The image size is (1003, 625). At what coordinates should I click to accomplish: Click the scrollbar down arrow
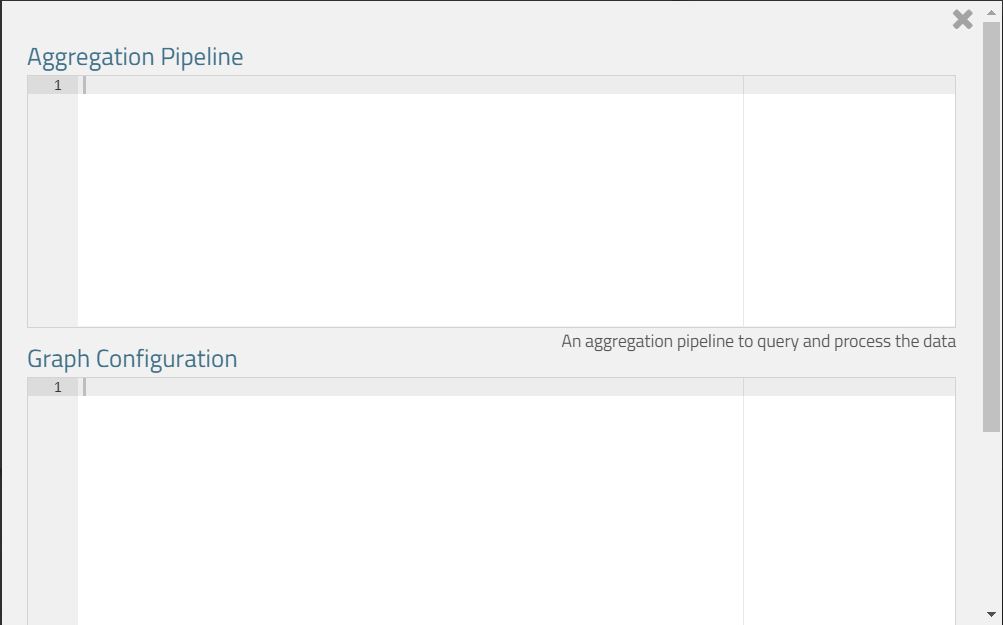(992, 614)
